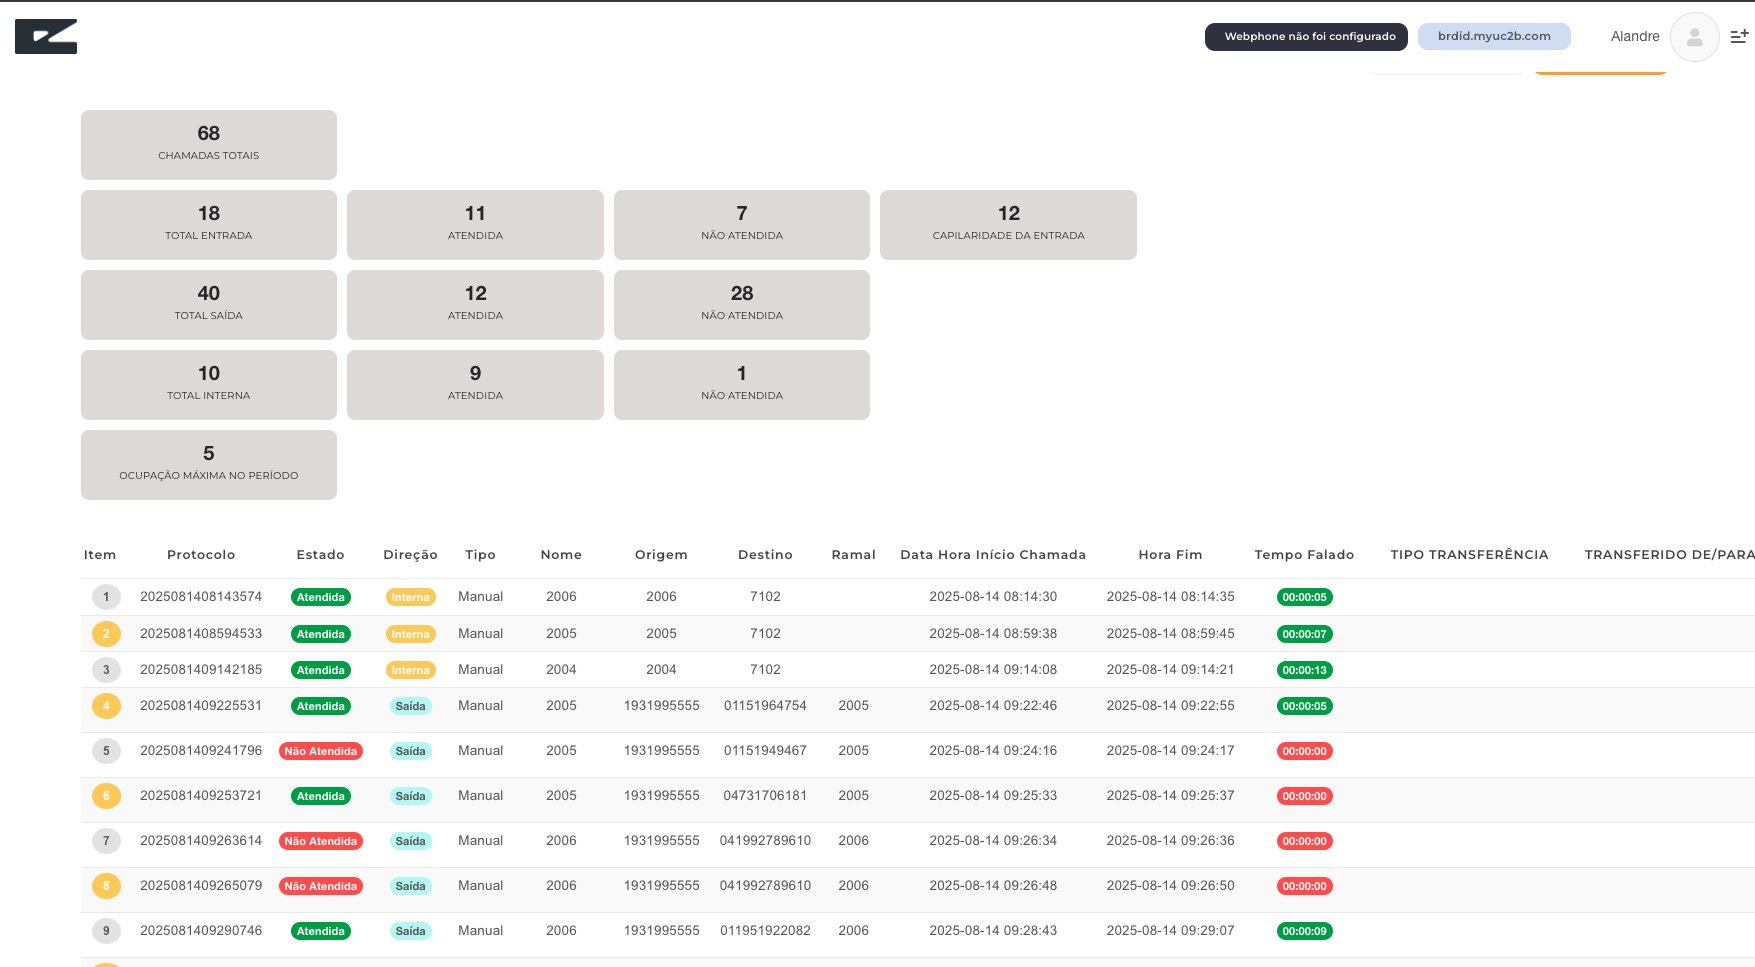Click the 00:00:07 talk time badge
Image resolution: width=1755 pixels, height=967 pixels.
point(1305,634)
